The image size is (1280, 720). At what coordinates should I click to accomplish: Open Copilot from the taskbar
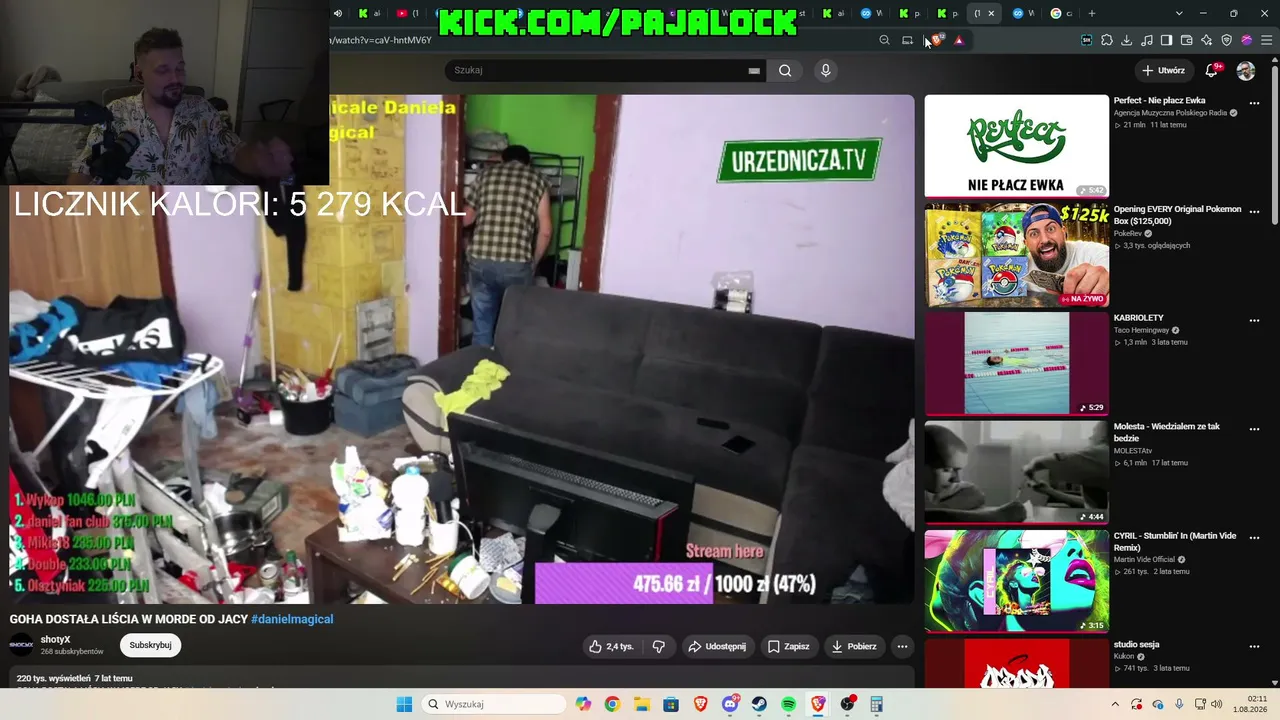tap(583, 704)
